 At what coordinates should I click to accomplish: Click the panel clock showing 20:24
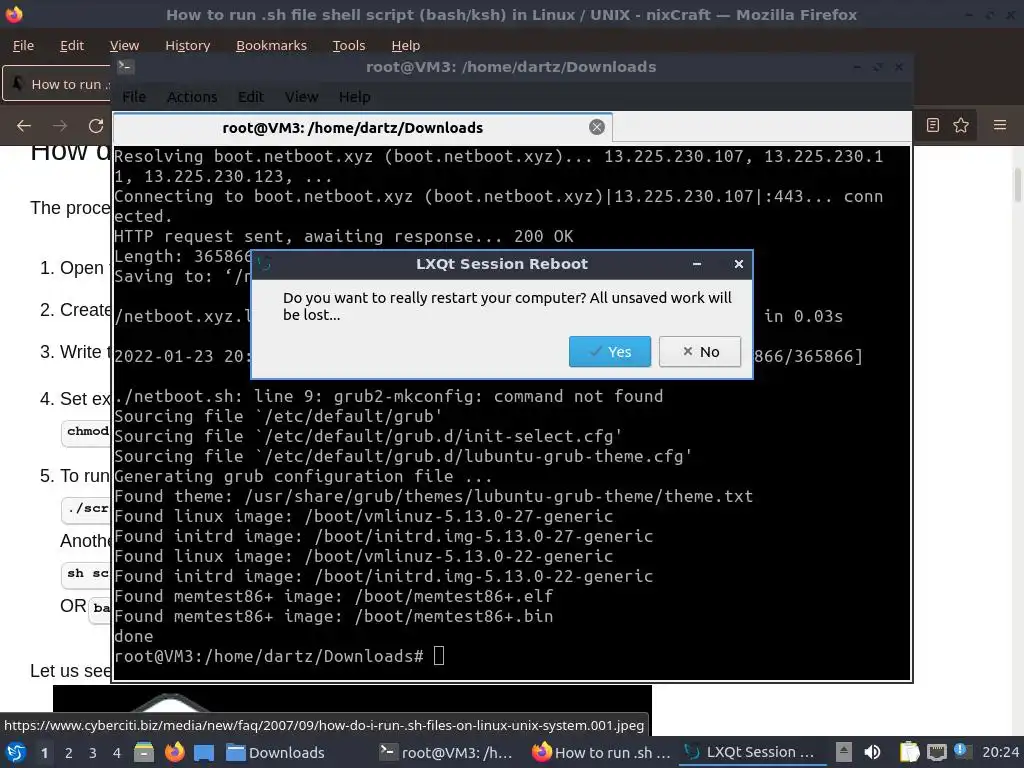pos(1000,752)
